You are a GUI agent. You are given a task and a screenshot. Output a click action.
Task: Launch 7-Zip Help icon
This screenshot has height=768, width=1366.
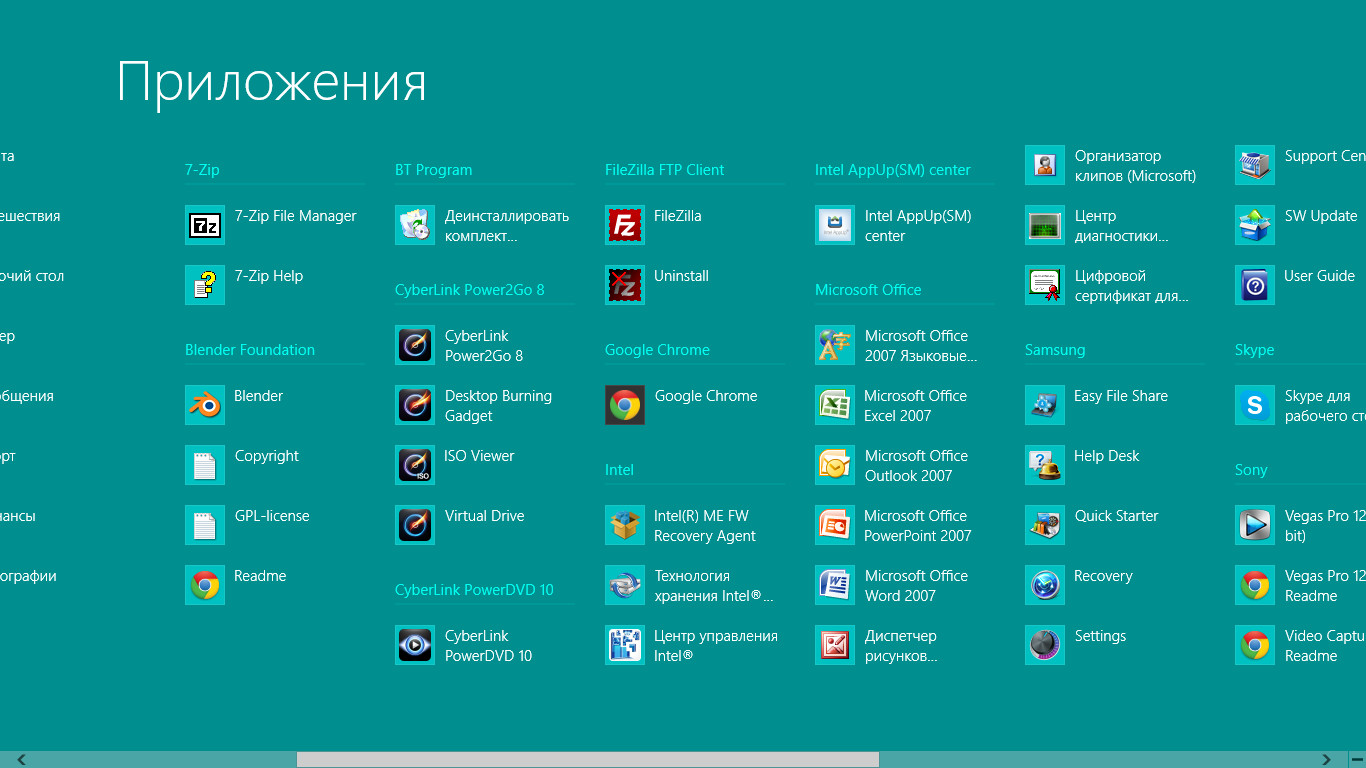(205, 285)
